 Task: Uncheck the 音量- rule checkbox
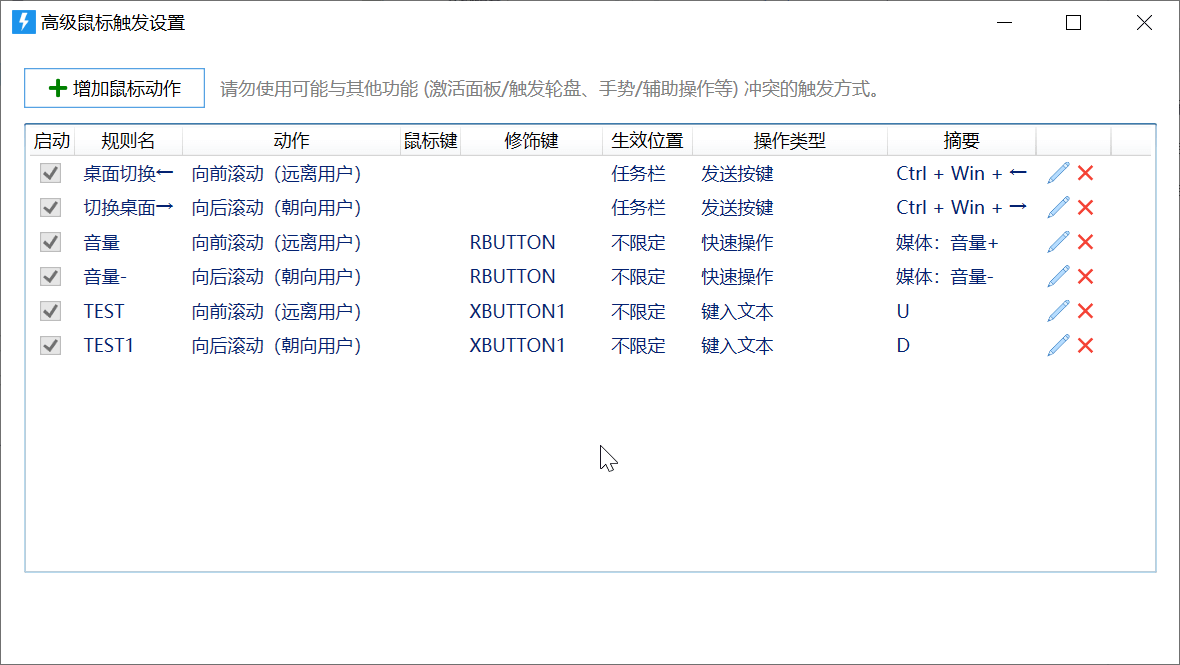[50, 277]
